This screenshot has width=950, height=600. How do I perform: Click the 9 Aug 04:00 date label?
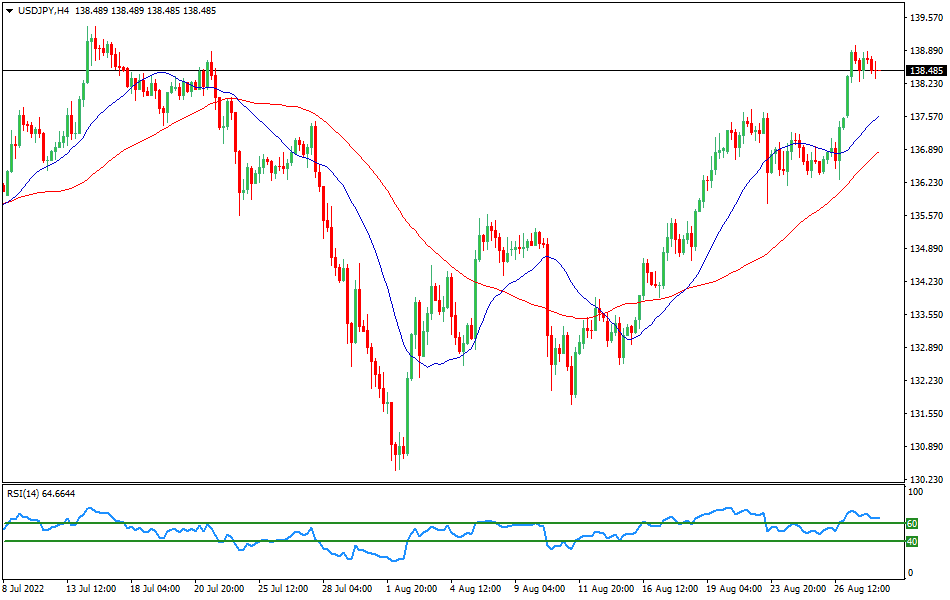tap(541, 590)
